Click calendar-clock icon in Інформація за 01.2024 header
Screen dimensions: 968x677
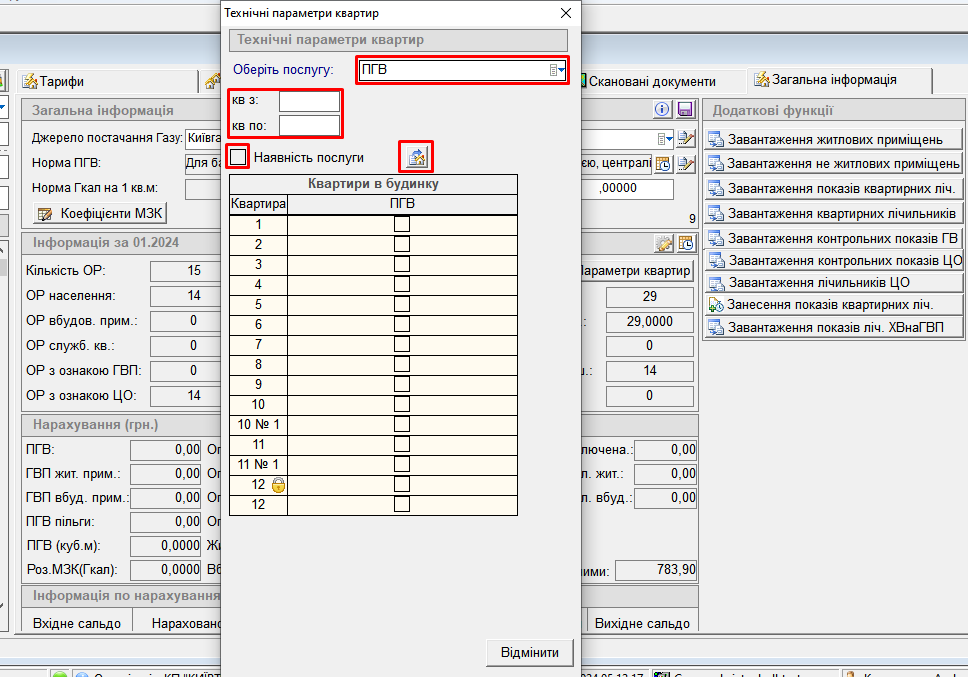[x=686, y=243]
